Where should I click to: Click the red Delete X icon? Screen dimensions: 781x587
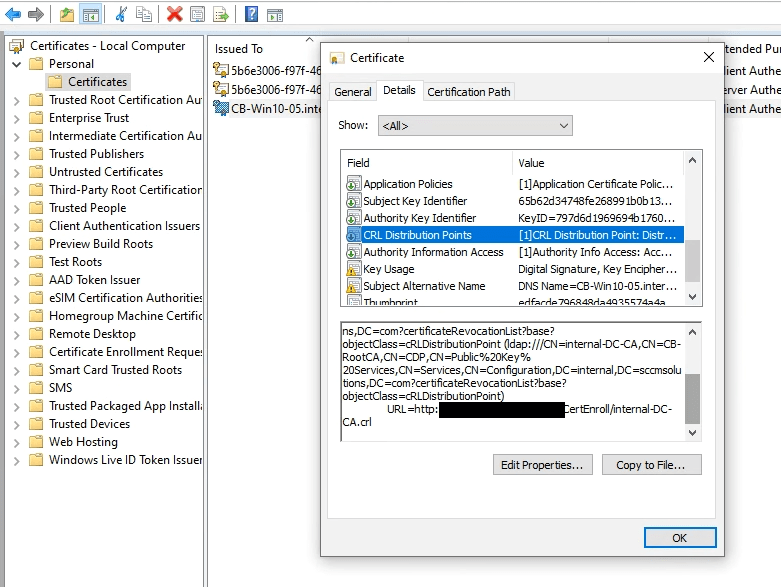(174, 14)
